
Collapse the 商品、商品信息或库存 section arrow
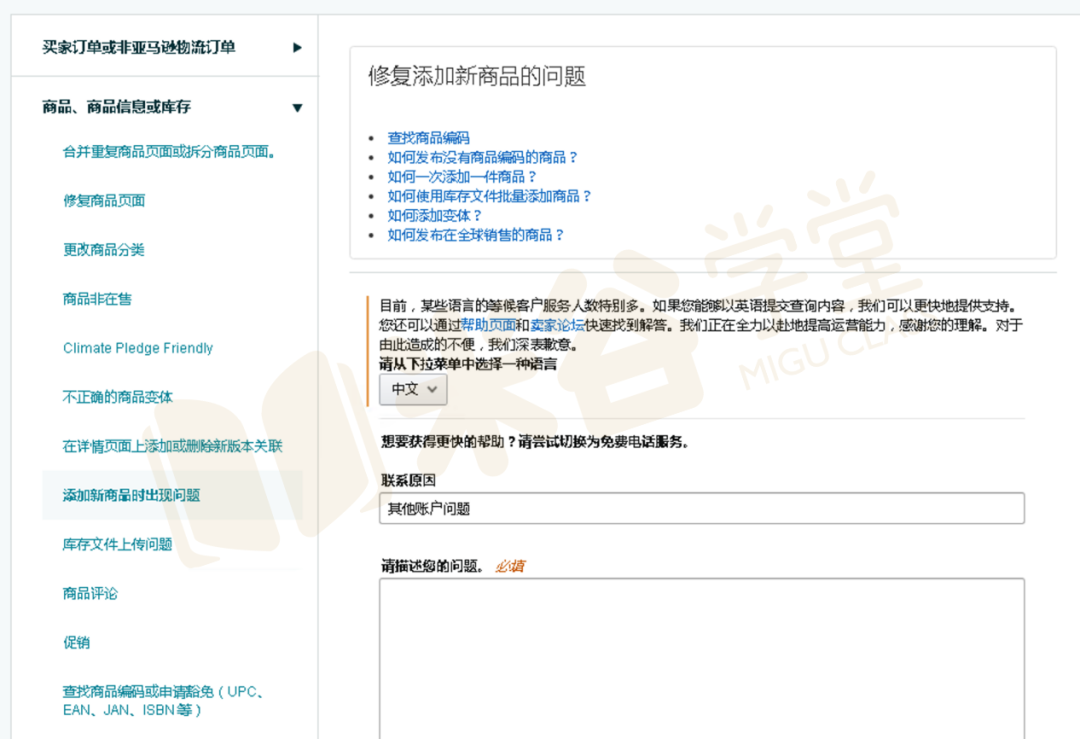(297, 107)
